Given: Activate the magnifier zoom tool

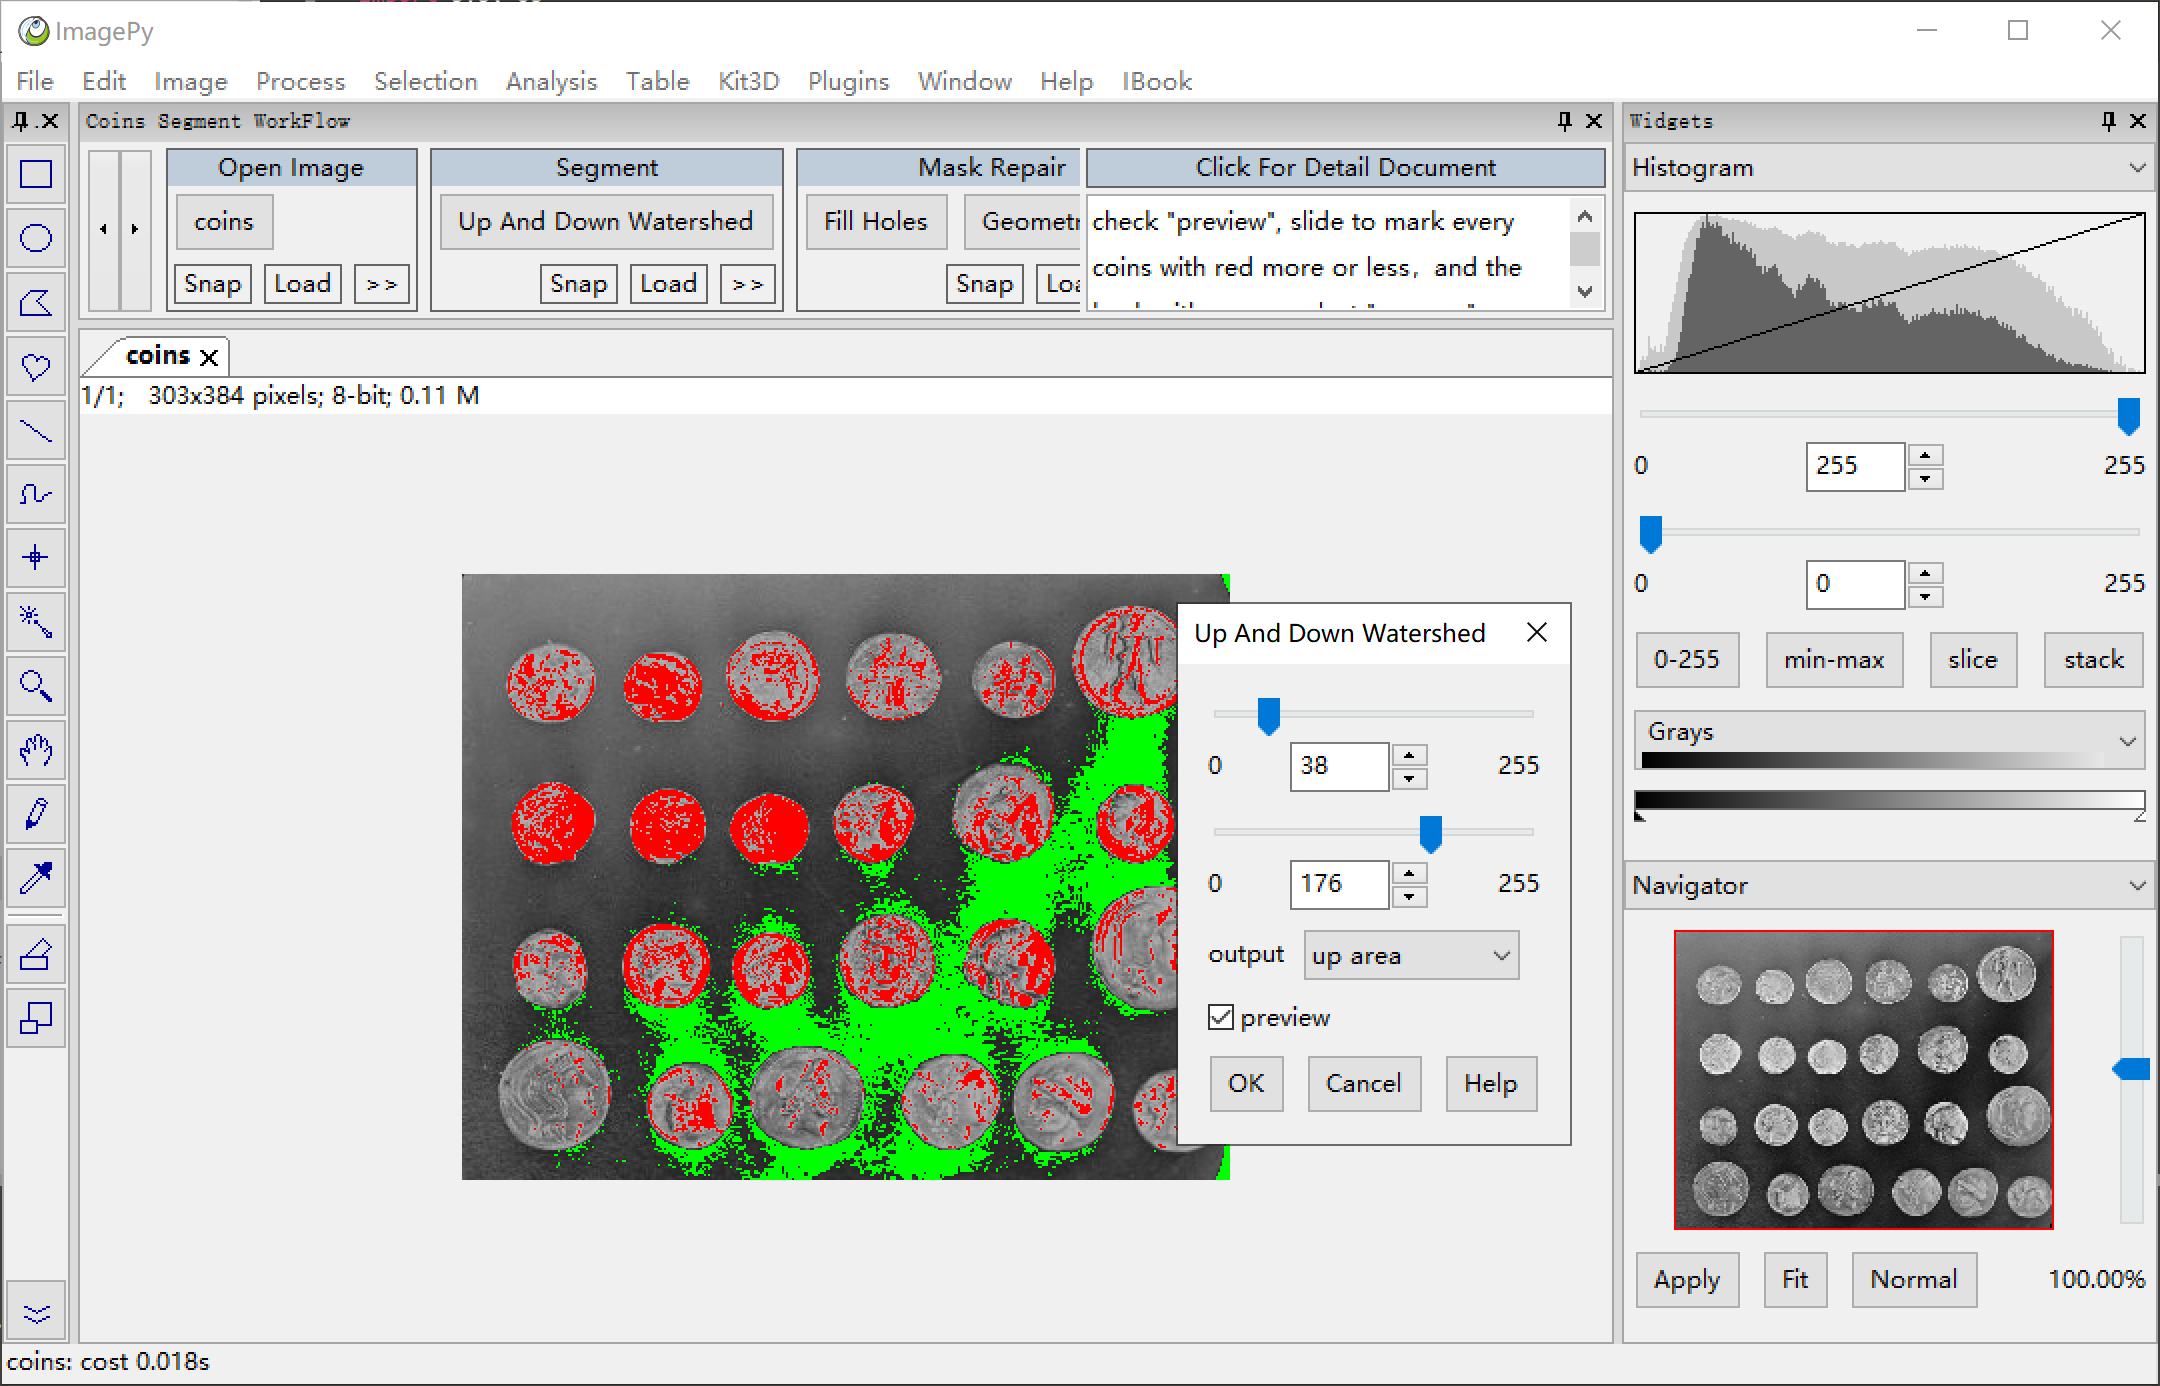Looking at the screenshot, I should pos(36,686).
